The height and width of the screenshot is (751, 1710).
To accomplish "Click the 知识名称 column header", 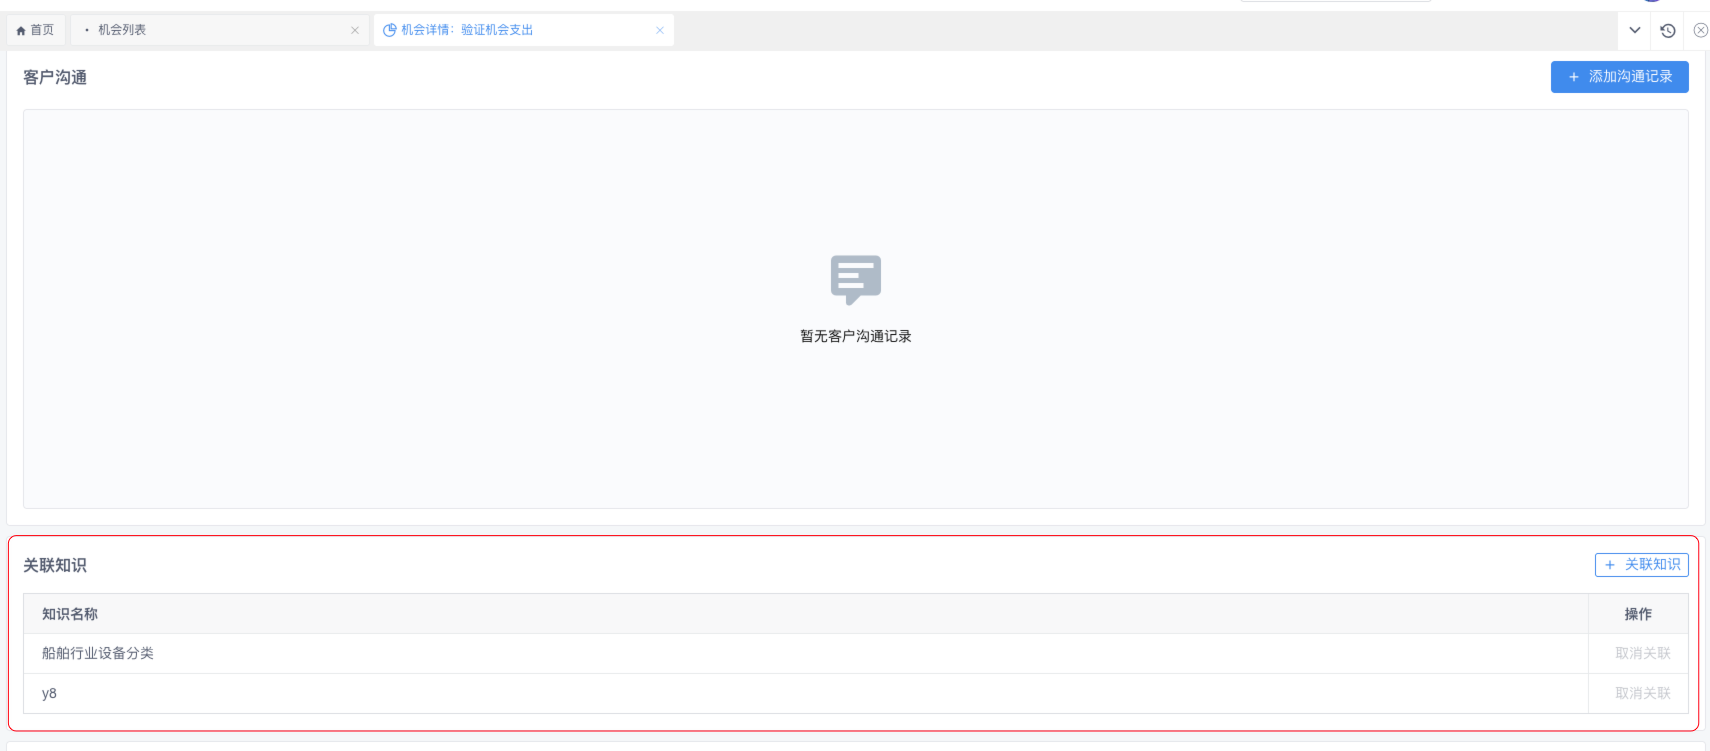I will tap(70, 614).
